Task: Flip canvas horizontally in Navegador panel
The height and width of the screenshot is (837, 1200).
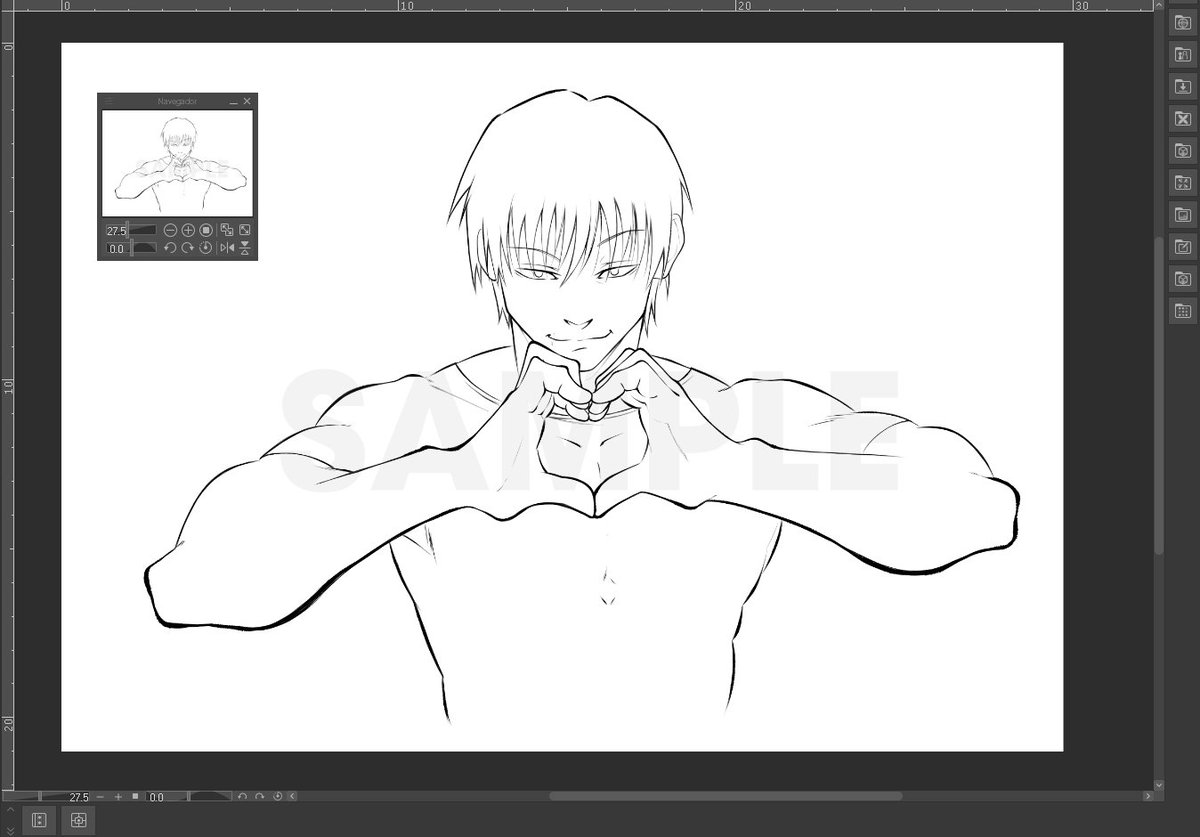Action: click(227, 248)
